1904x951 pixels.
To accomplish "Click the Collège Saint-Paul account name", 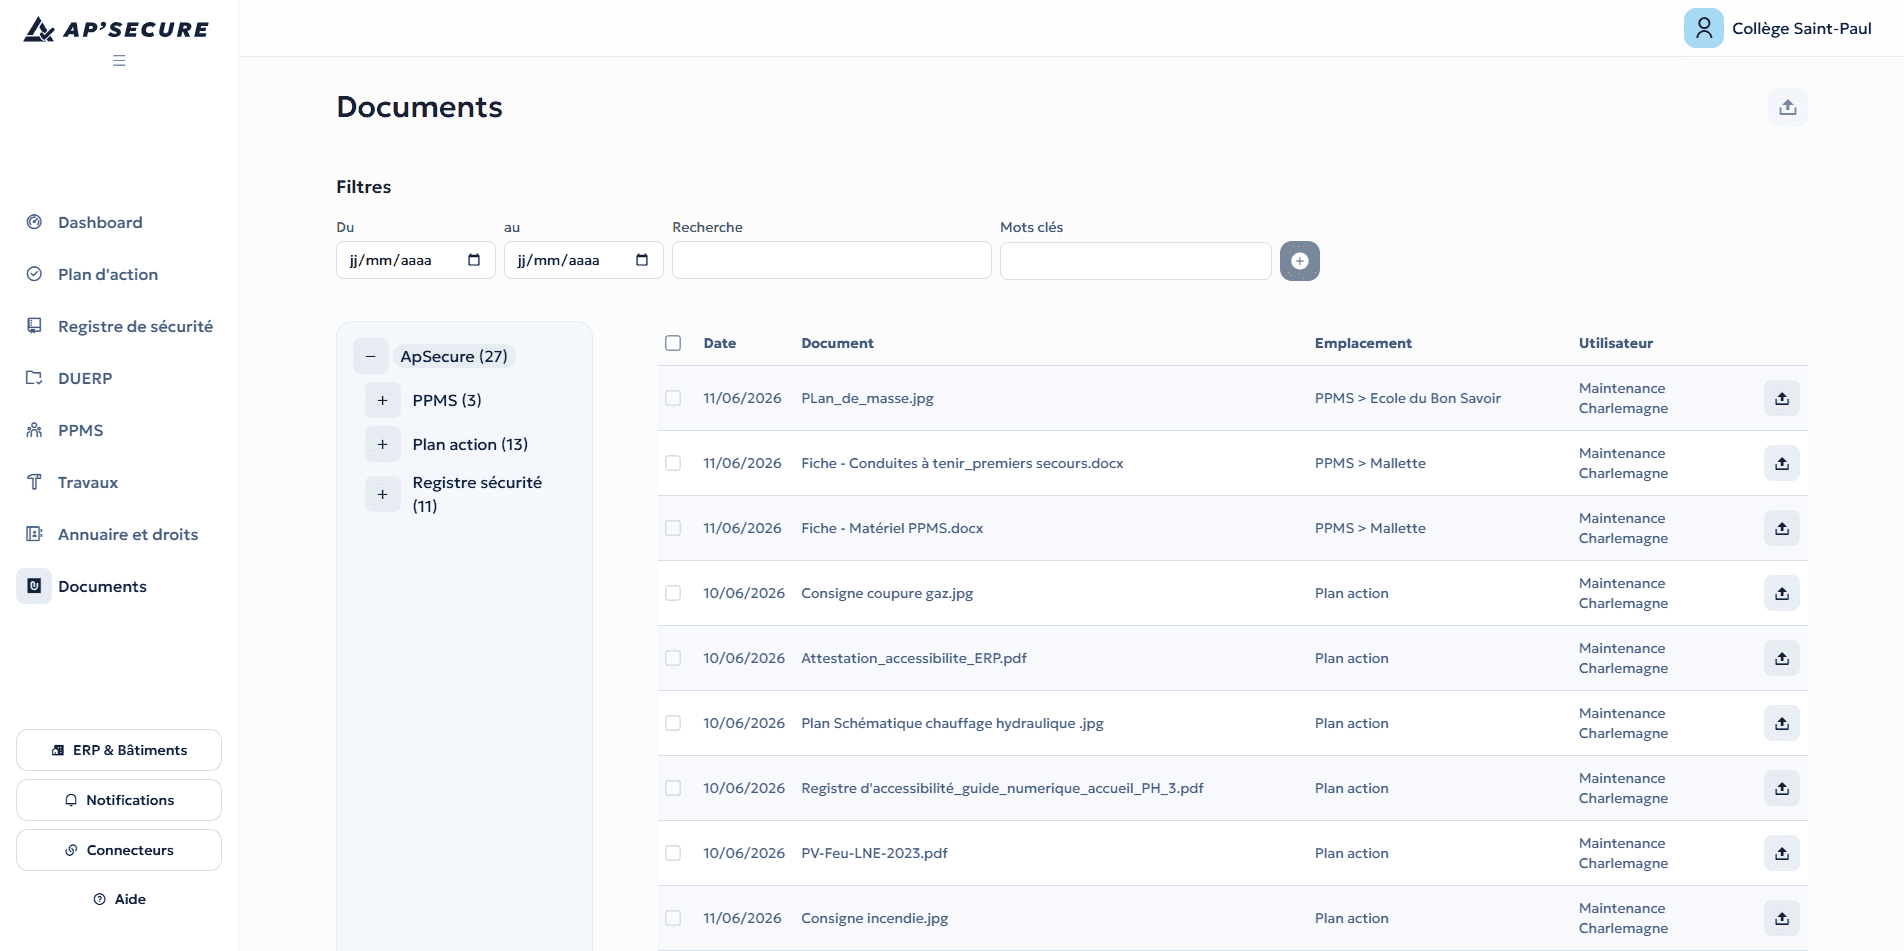I will pyautogui.click(x=1801, y=28).
